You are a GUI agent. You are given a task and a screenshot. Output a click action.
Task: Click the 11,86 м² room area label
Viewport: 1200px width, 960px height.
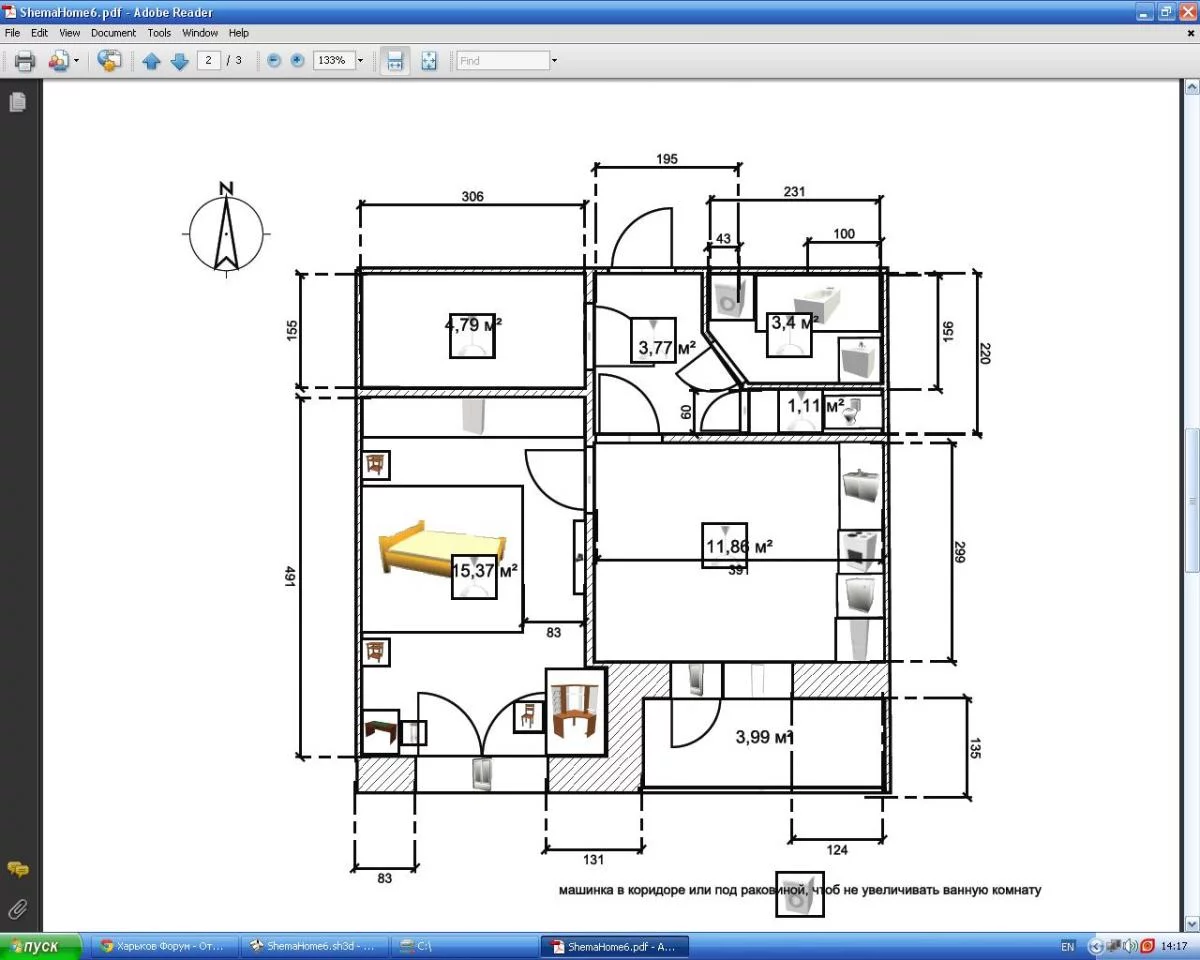[x=739, y=546]
